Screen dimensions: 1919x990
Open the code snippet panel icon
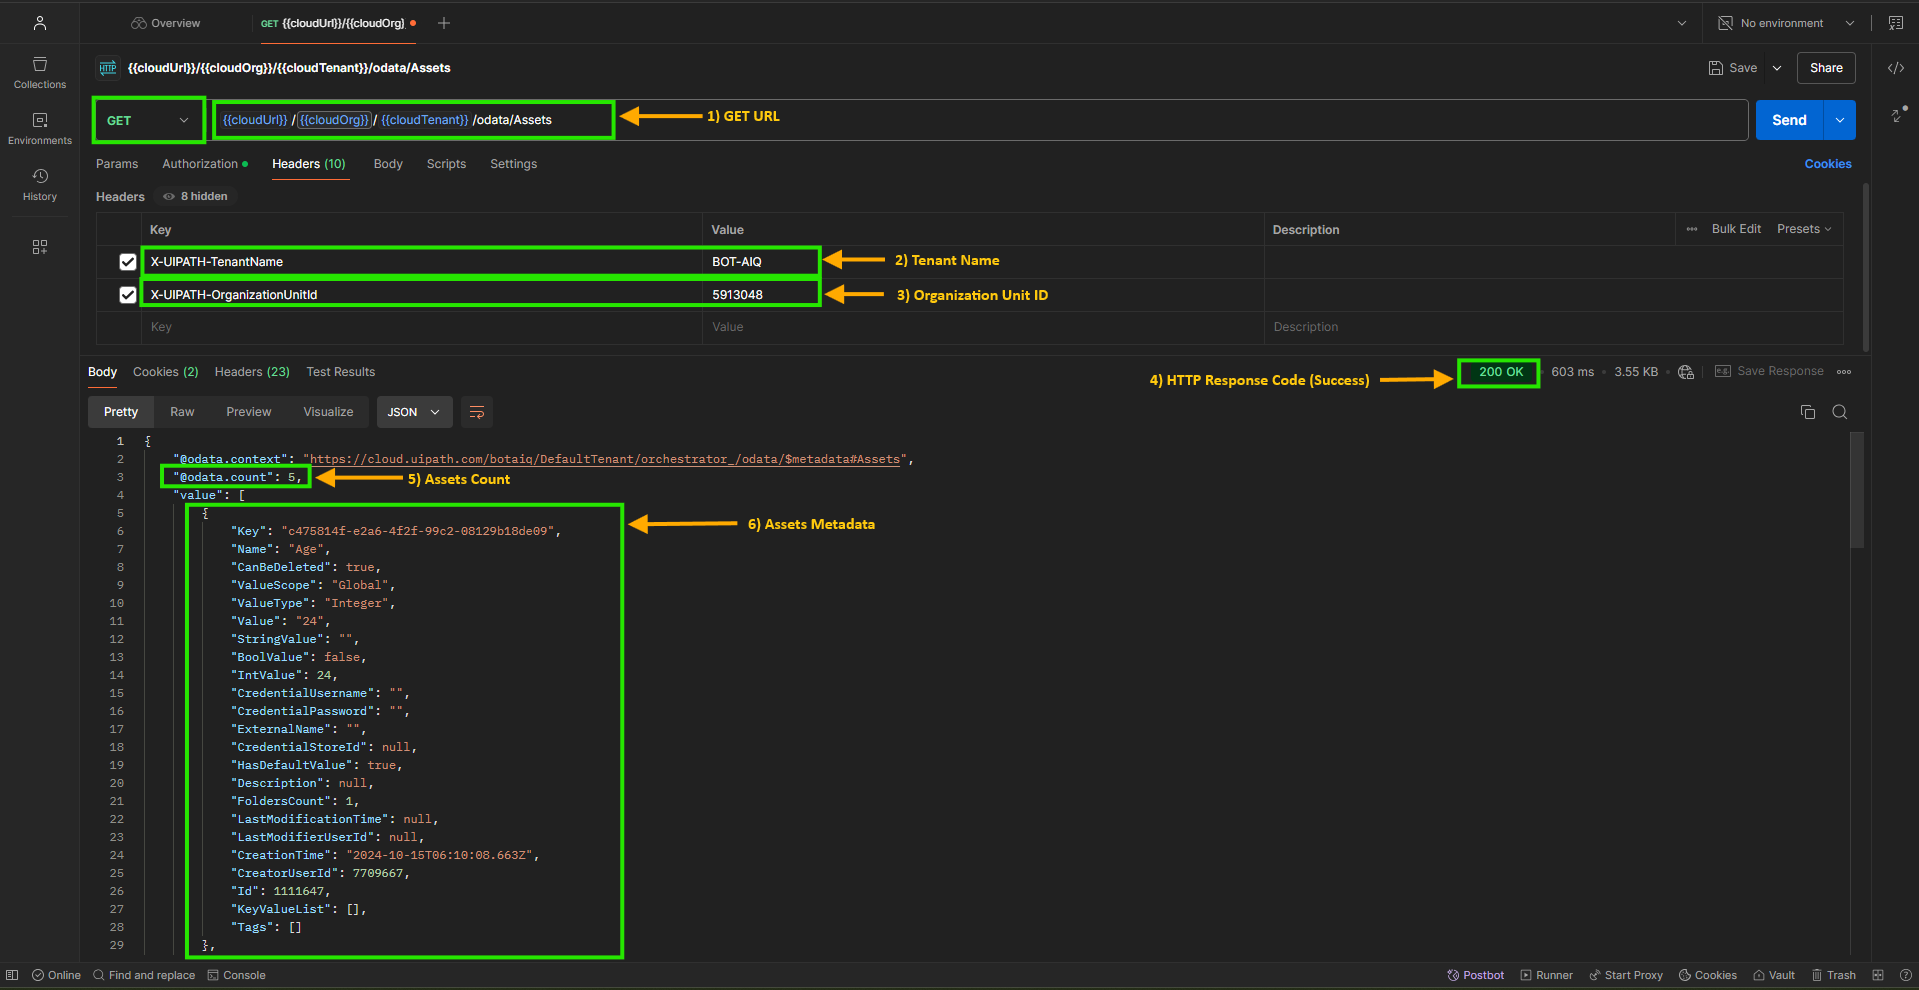[1895, 68]
